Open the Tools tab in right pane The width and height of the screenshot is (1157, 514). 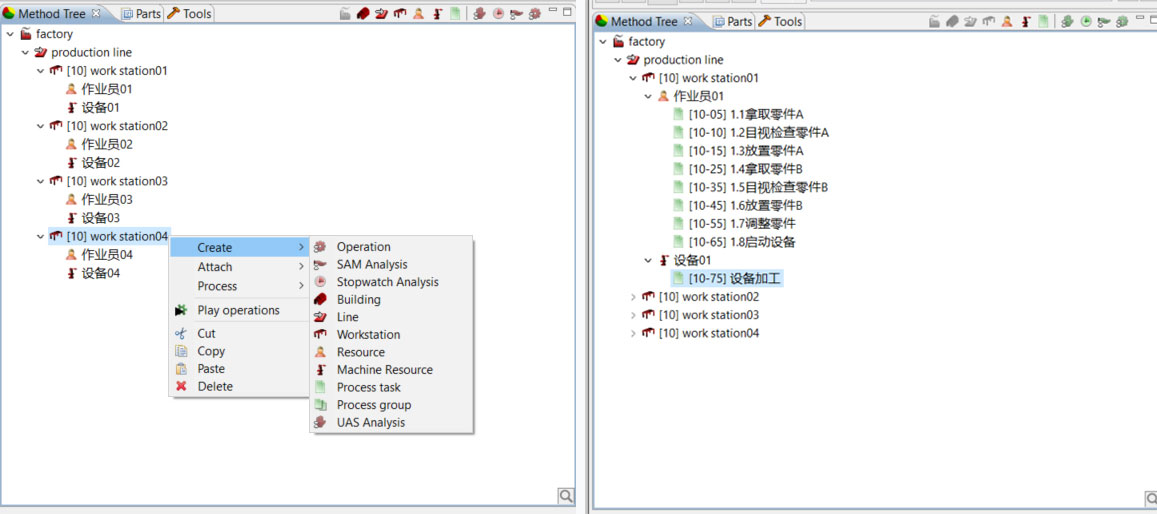[x=780, y=21]
